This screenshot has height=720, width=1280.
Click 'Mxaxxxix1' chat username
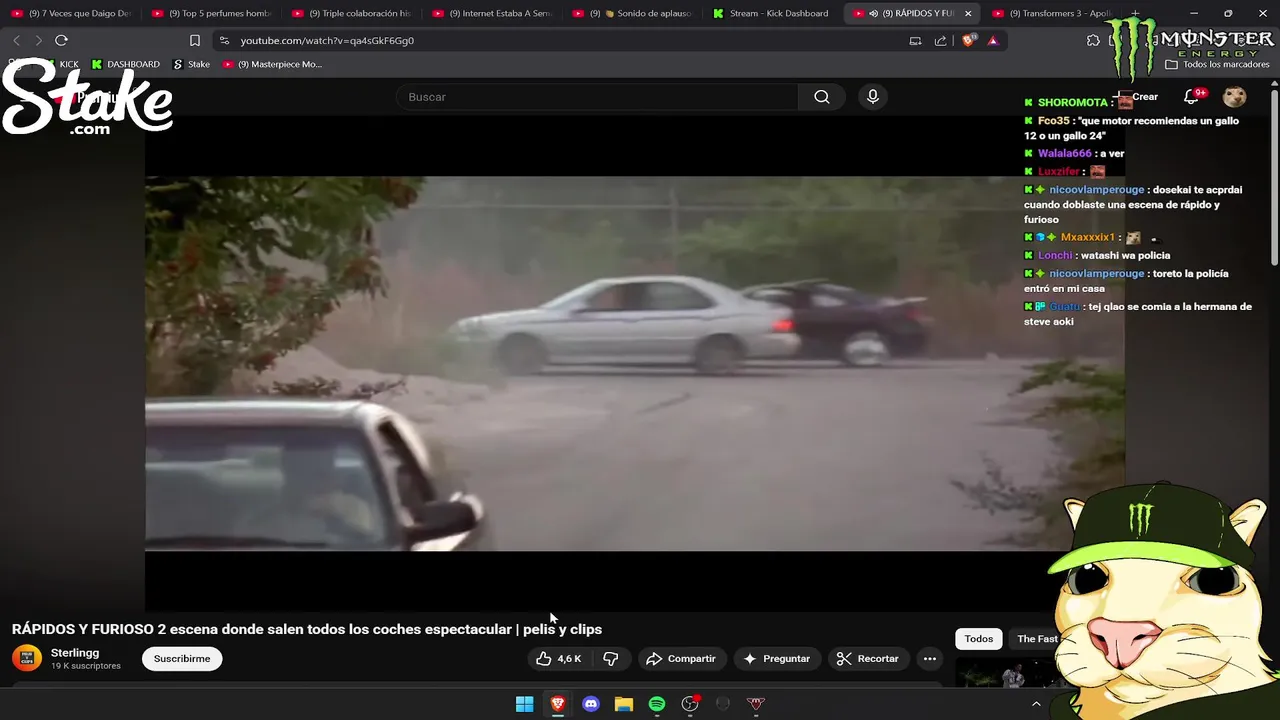(x=1088, y=238)
